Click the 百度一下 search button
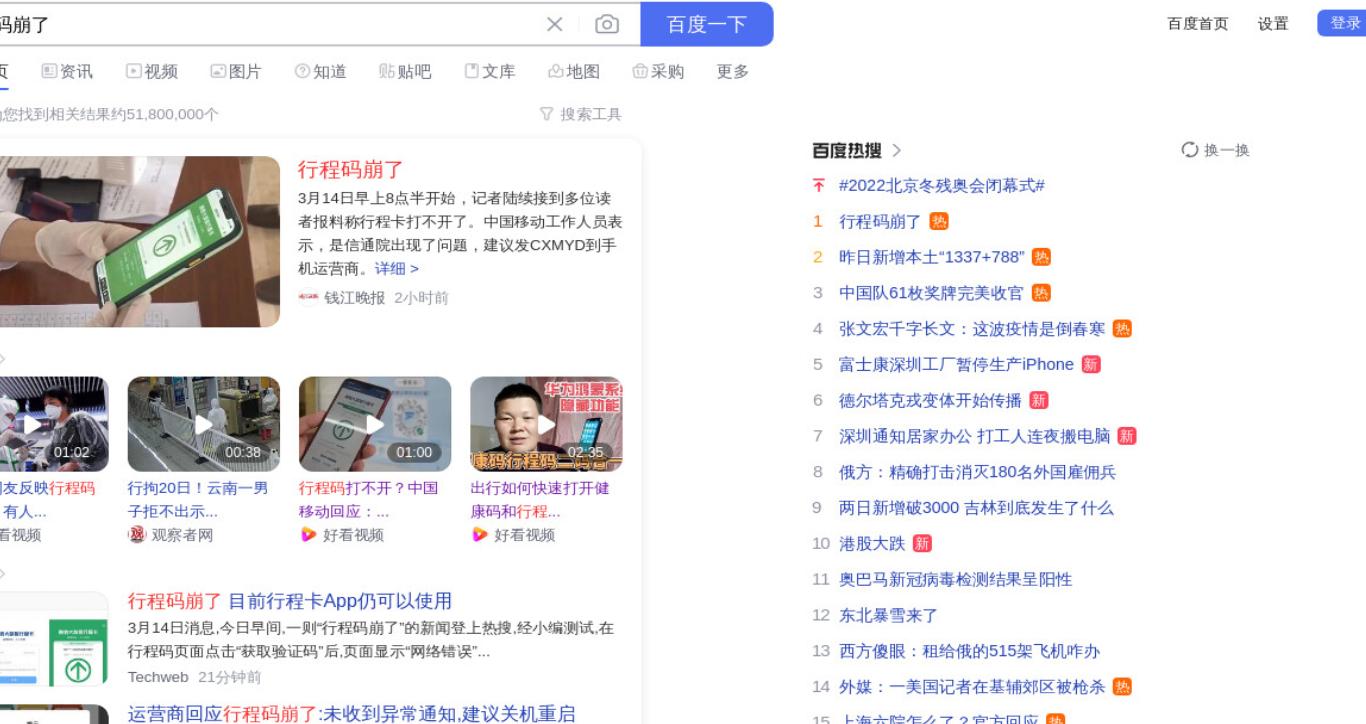The width and height of the screenshot is (1366, 724). click(x=707, y=24)
